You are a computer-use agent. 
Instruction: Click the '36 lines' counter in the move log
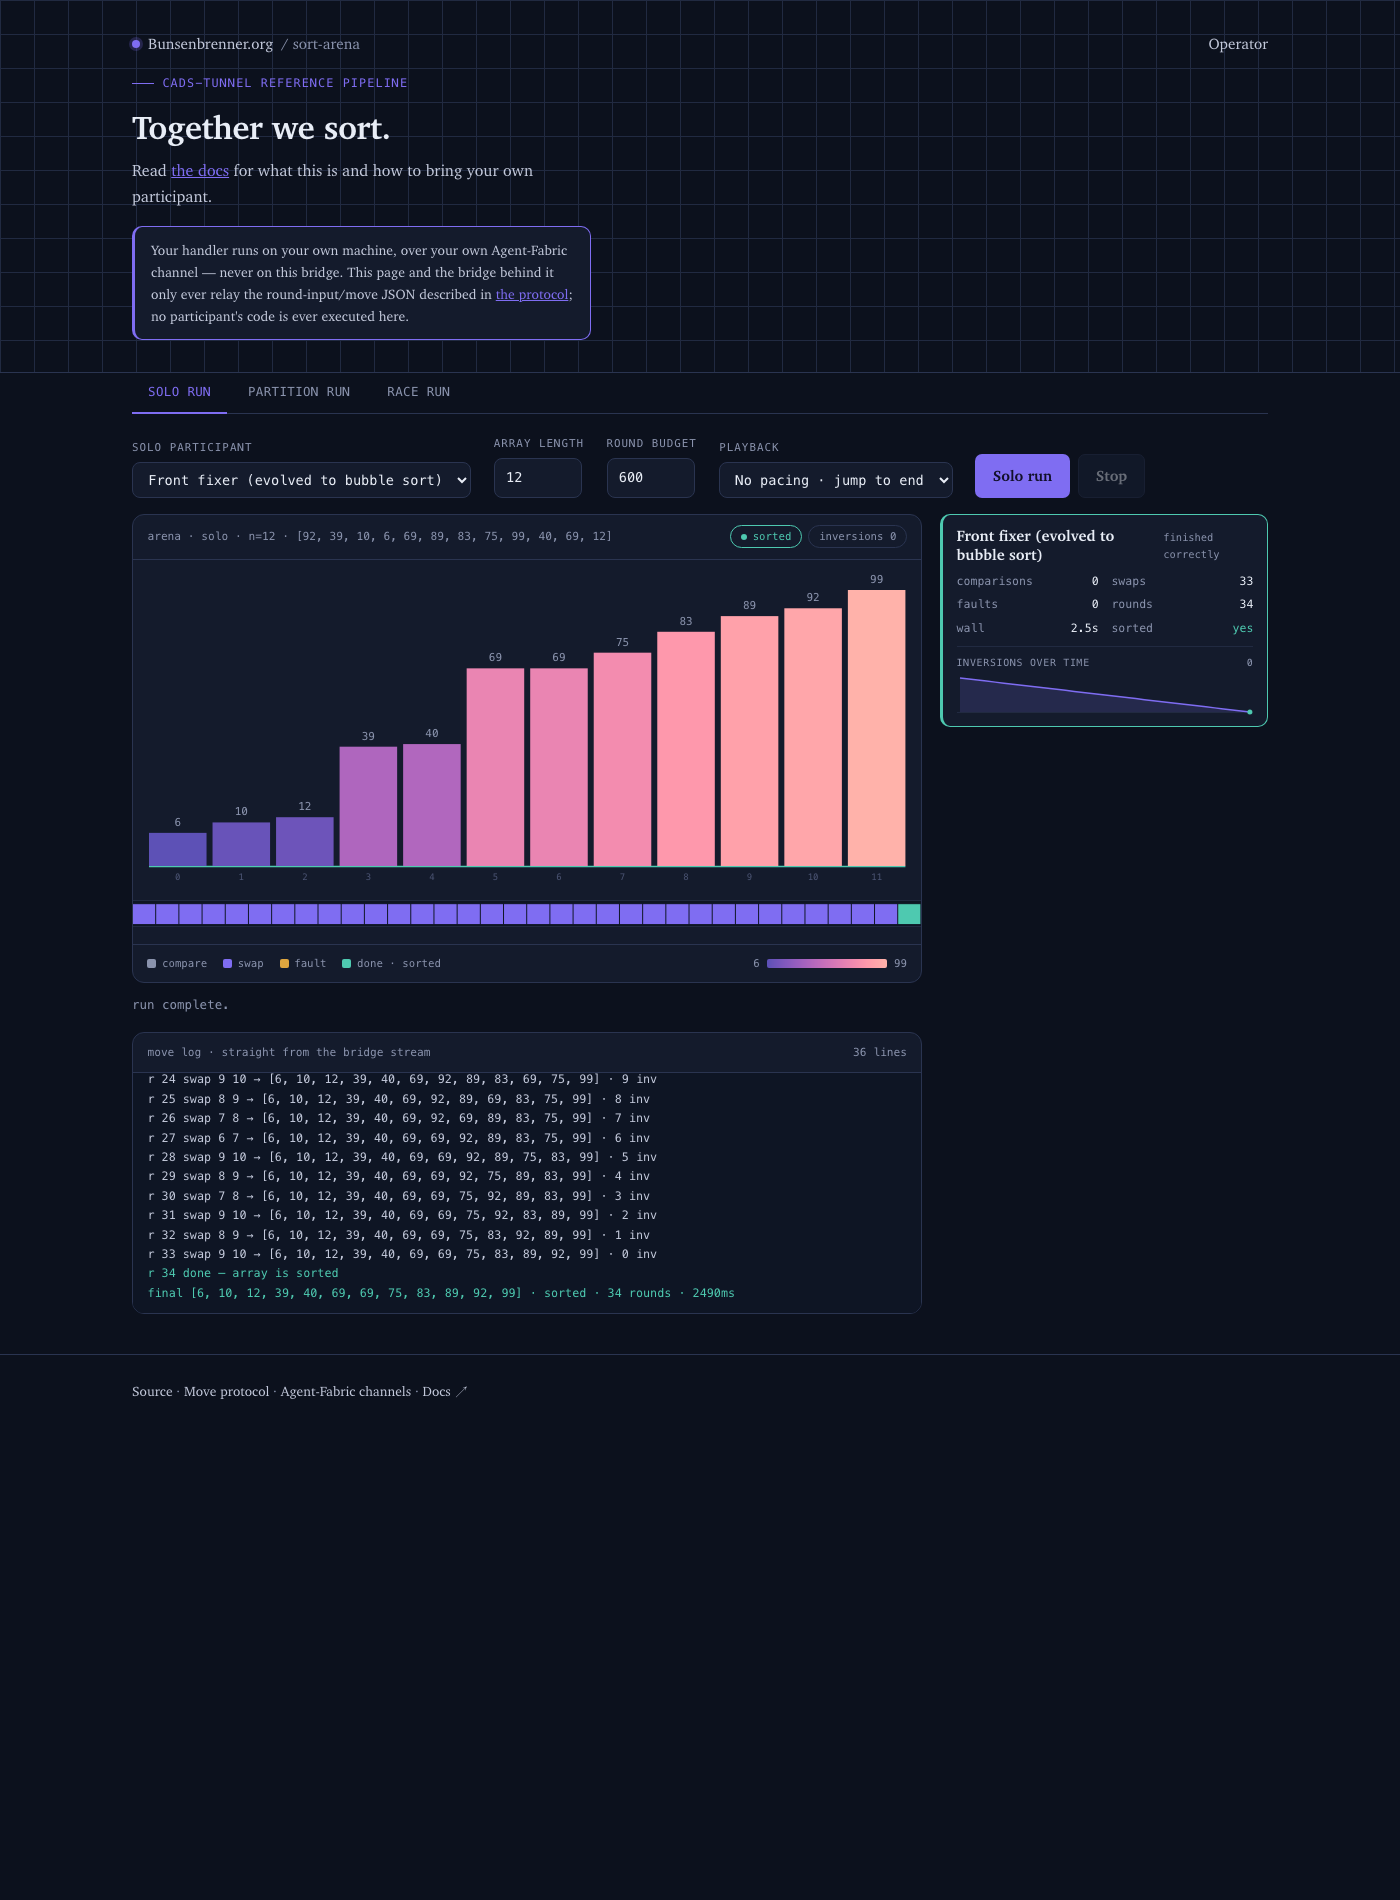tap(880, 1053)
